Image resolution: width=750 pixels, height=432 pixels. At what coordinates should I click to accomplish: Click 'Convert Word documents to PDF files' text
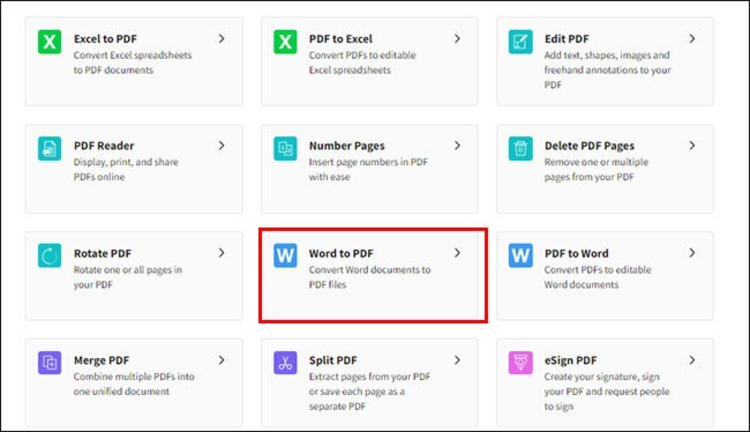370,277
